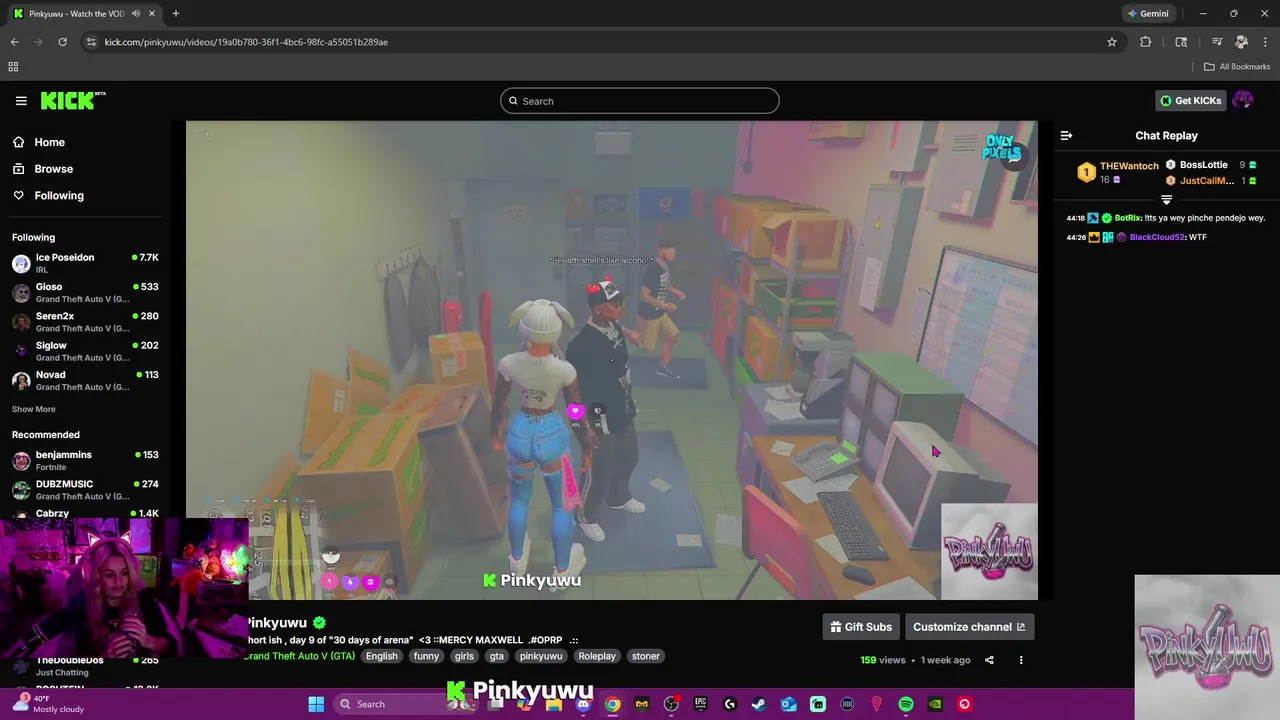
Task: Open Chrome extensions puzzle icon
Action: pyautogui.click(x=1146, y=42)
